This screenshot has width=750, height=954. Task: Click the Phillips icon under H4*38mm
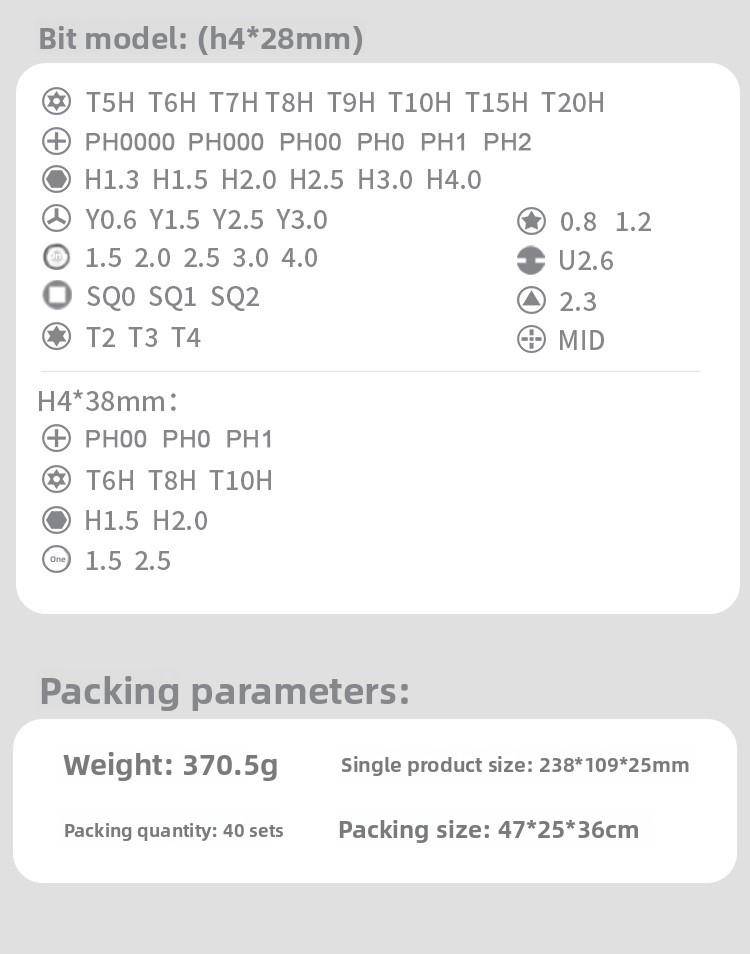click(x=57, y=438)
